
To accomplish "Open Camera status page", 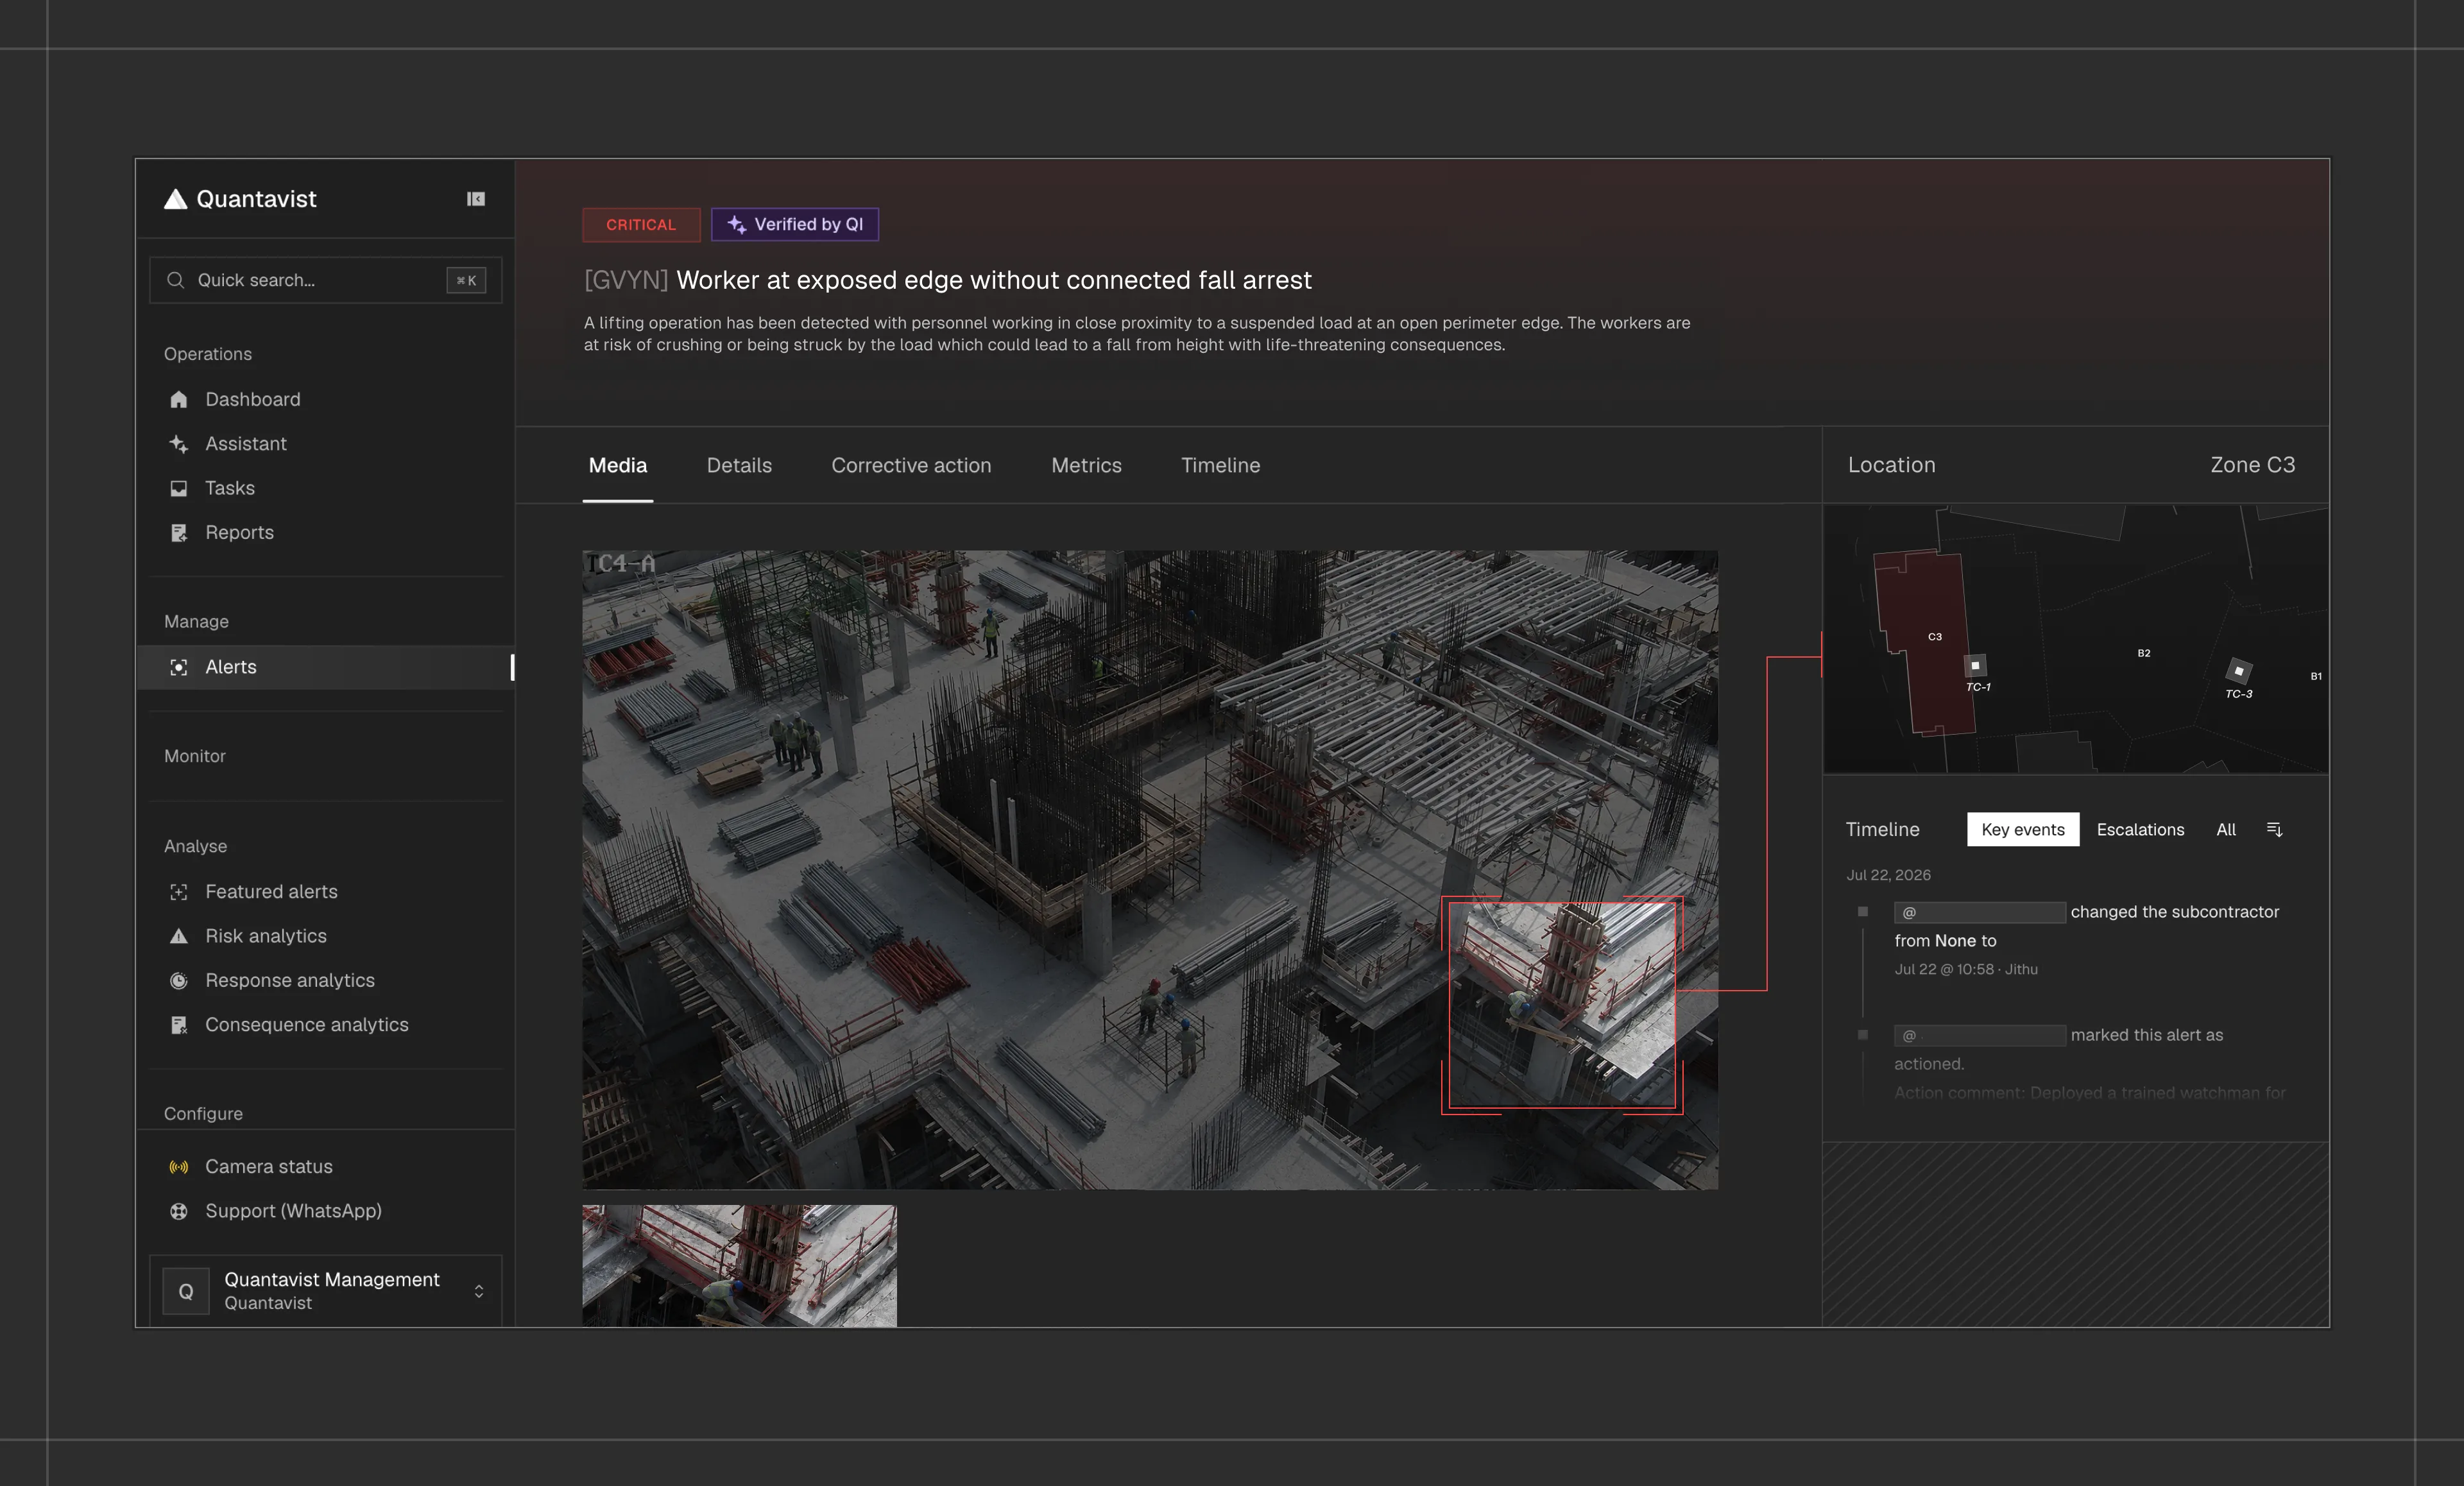I will click(269, 1167).
